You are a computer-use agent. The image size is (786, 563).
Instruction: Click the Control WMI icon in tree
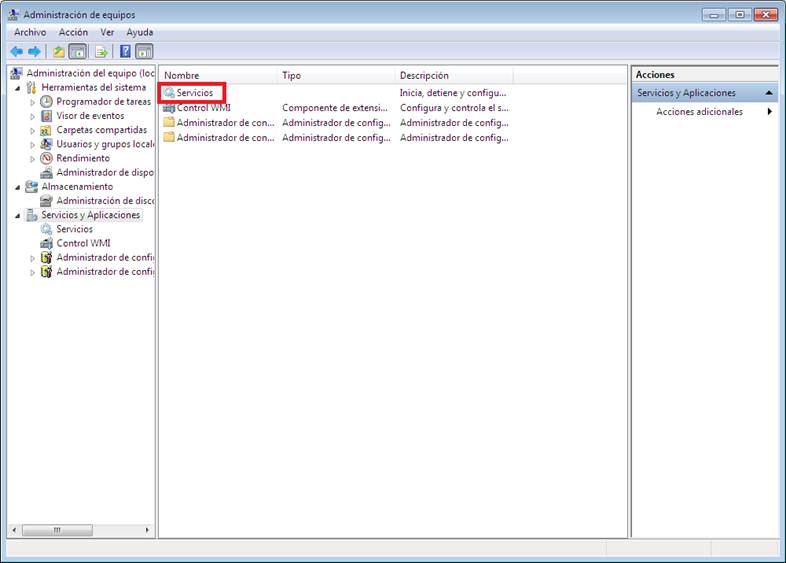46,243
